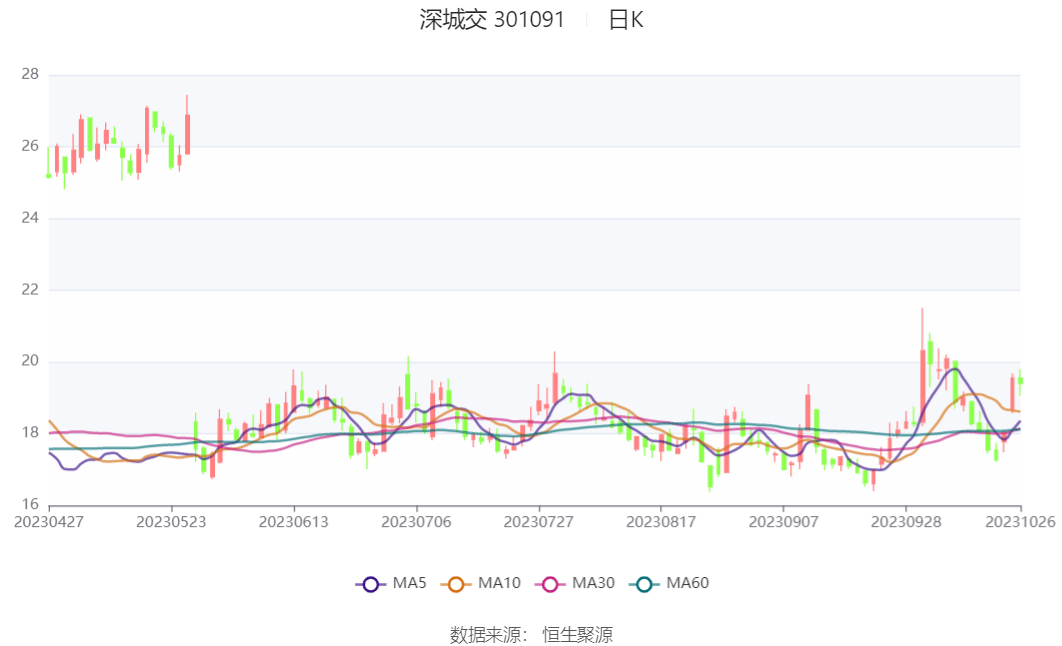Image resolution: width=1062 pixels, height=646 pixels.
Task: Select the 日K chart type label
Action: pos(626,20)
